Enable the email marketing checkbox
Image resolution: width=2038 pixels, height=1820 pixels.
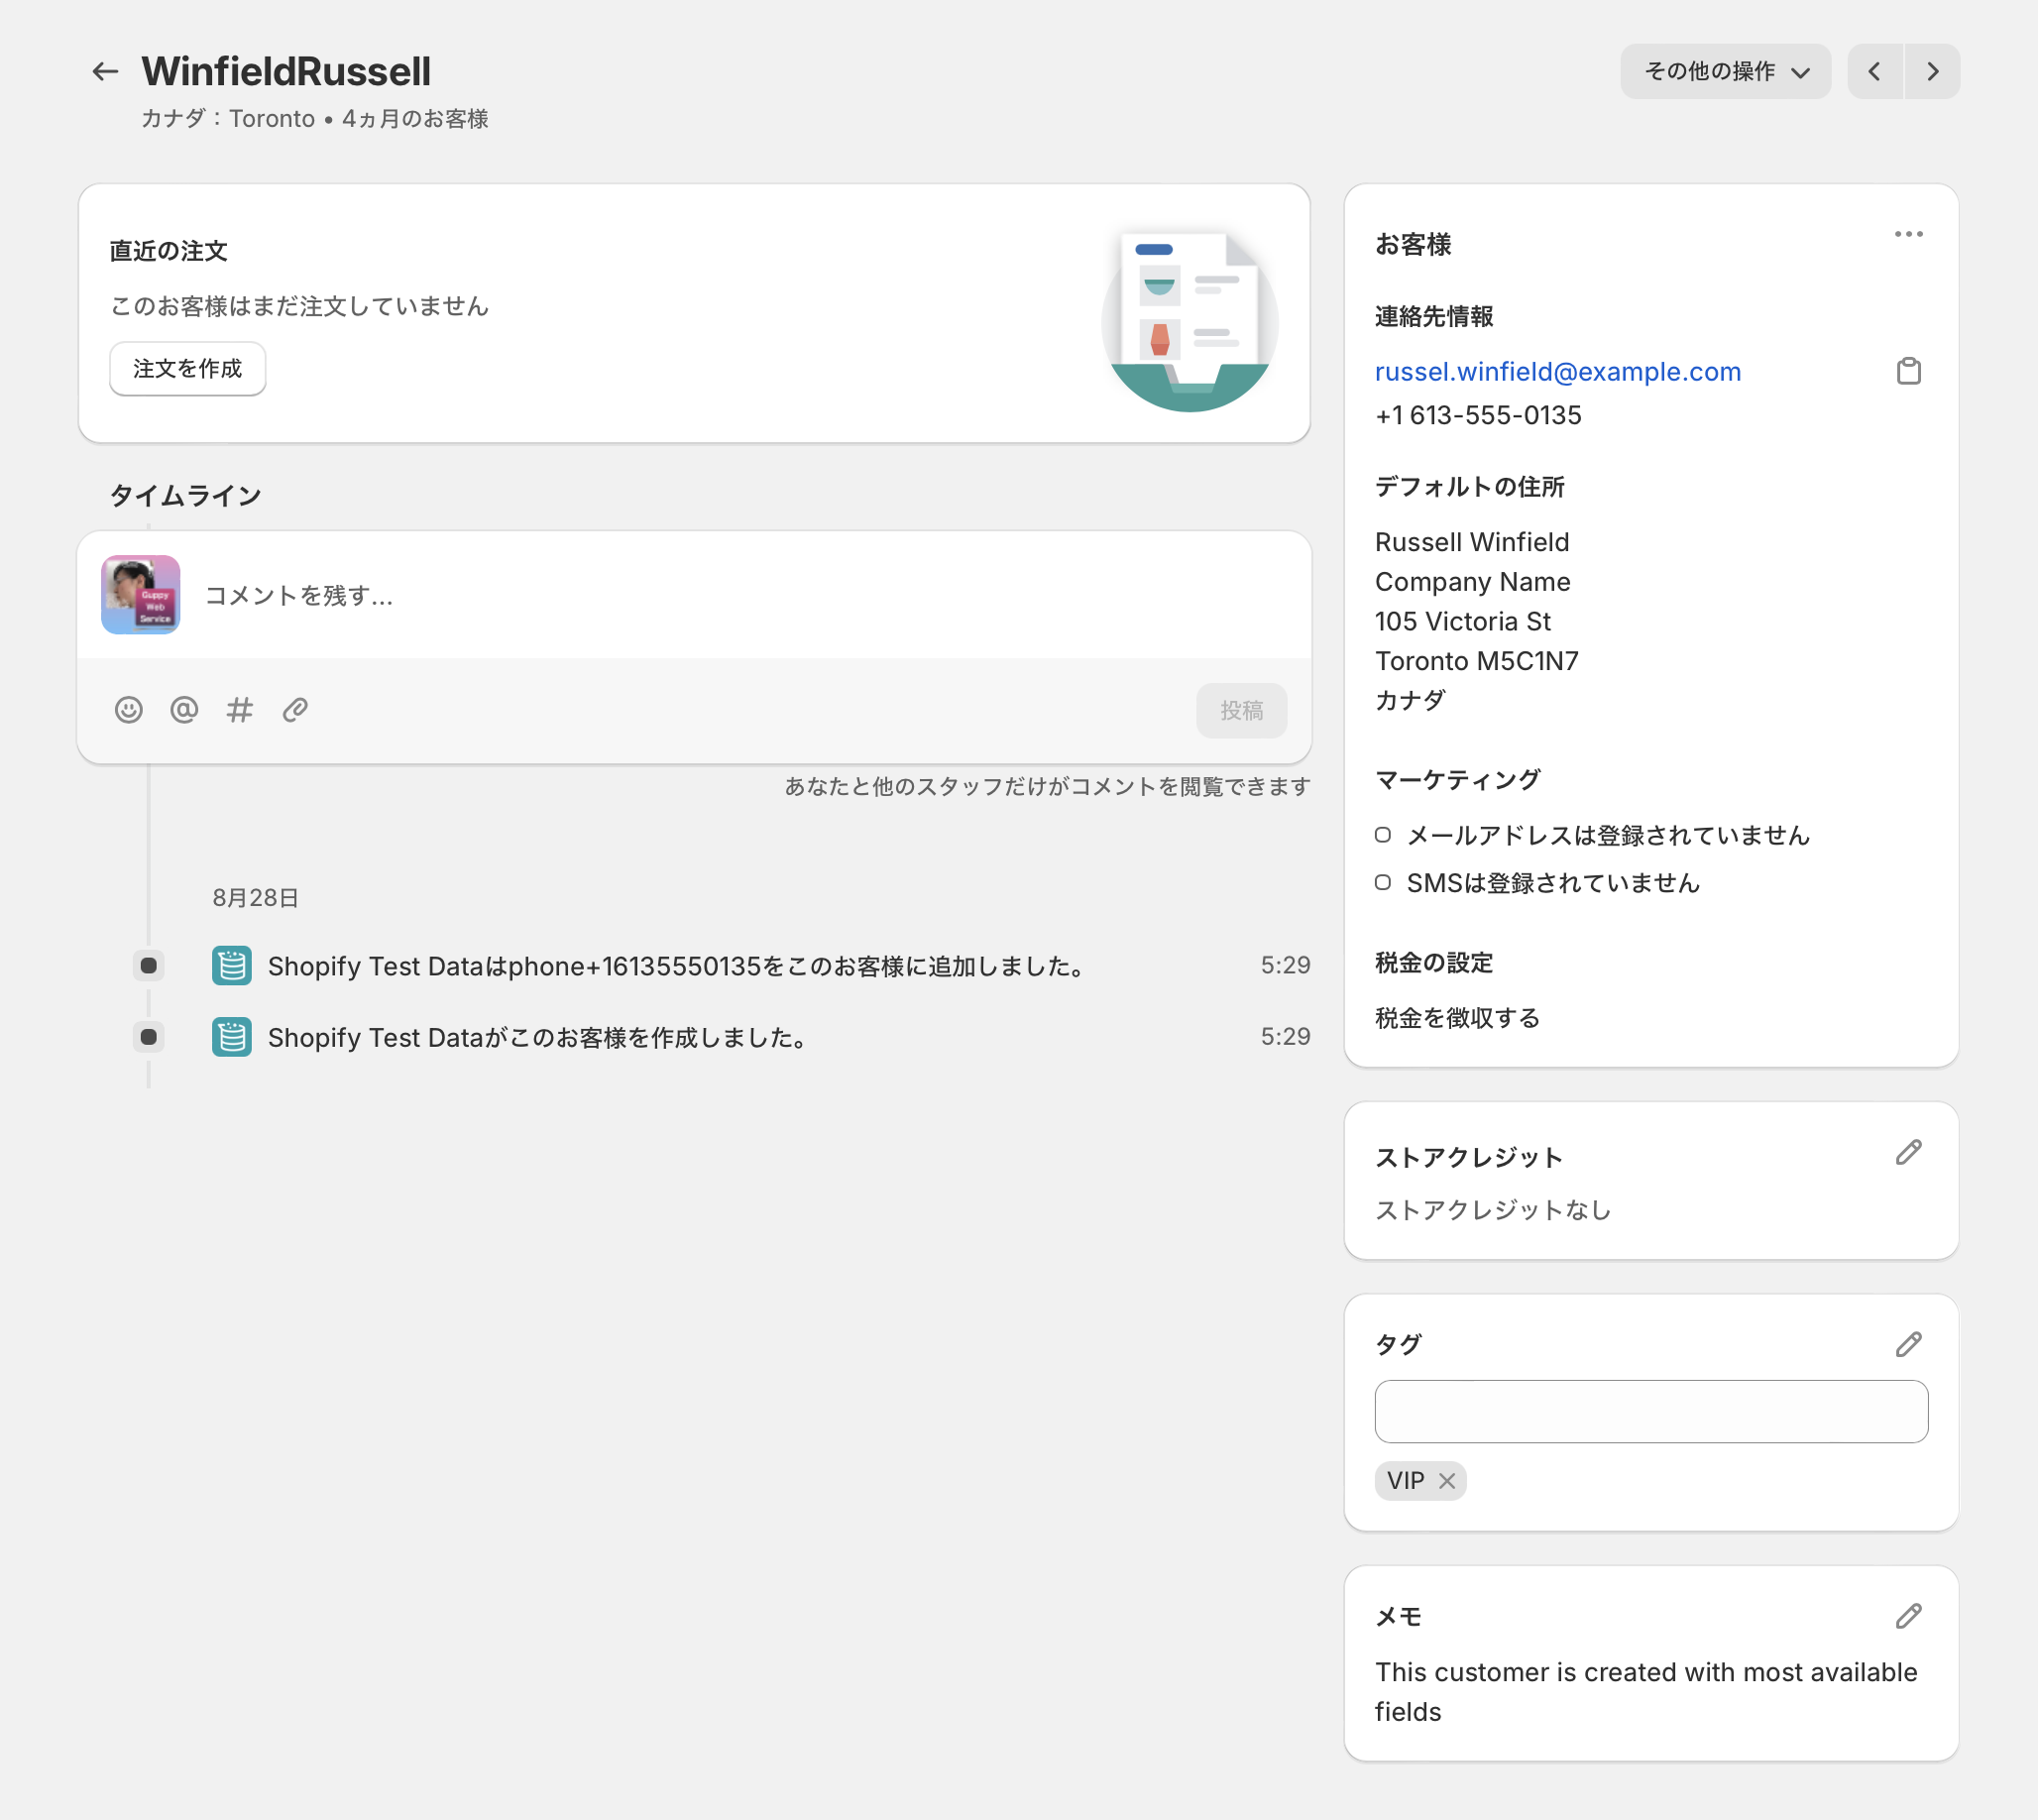(x=1382, y=835)
